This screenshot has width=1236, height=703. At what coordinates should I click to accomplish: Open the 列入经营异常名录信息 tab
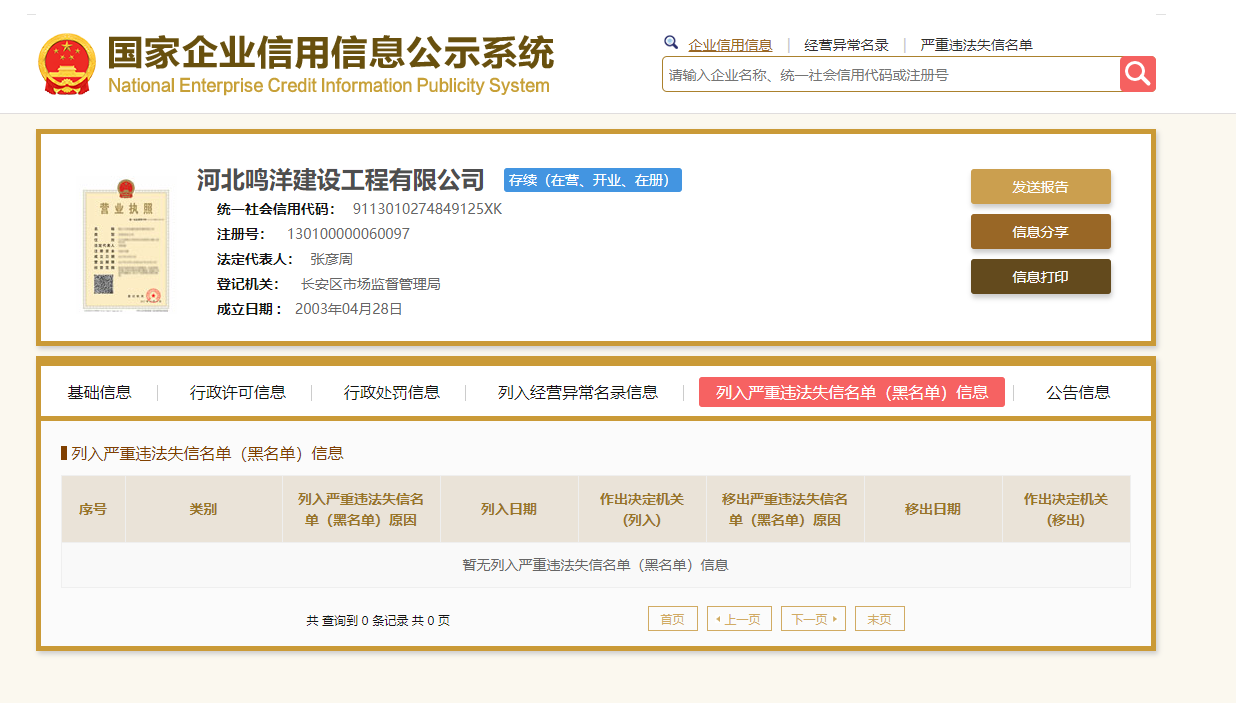coord(578,392)
